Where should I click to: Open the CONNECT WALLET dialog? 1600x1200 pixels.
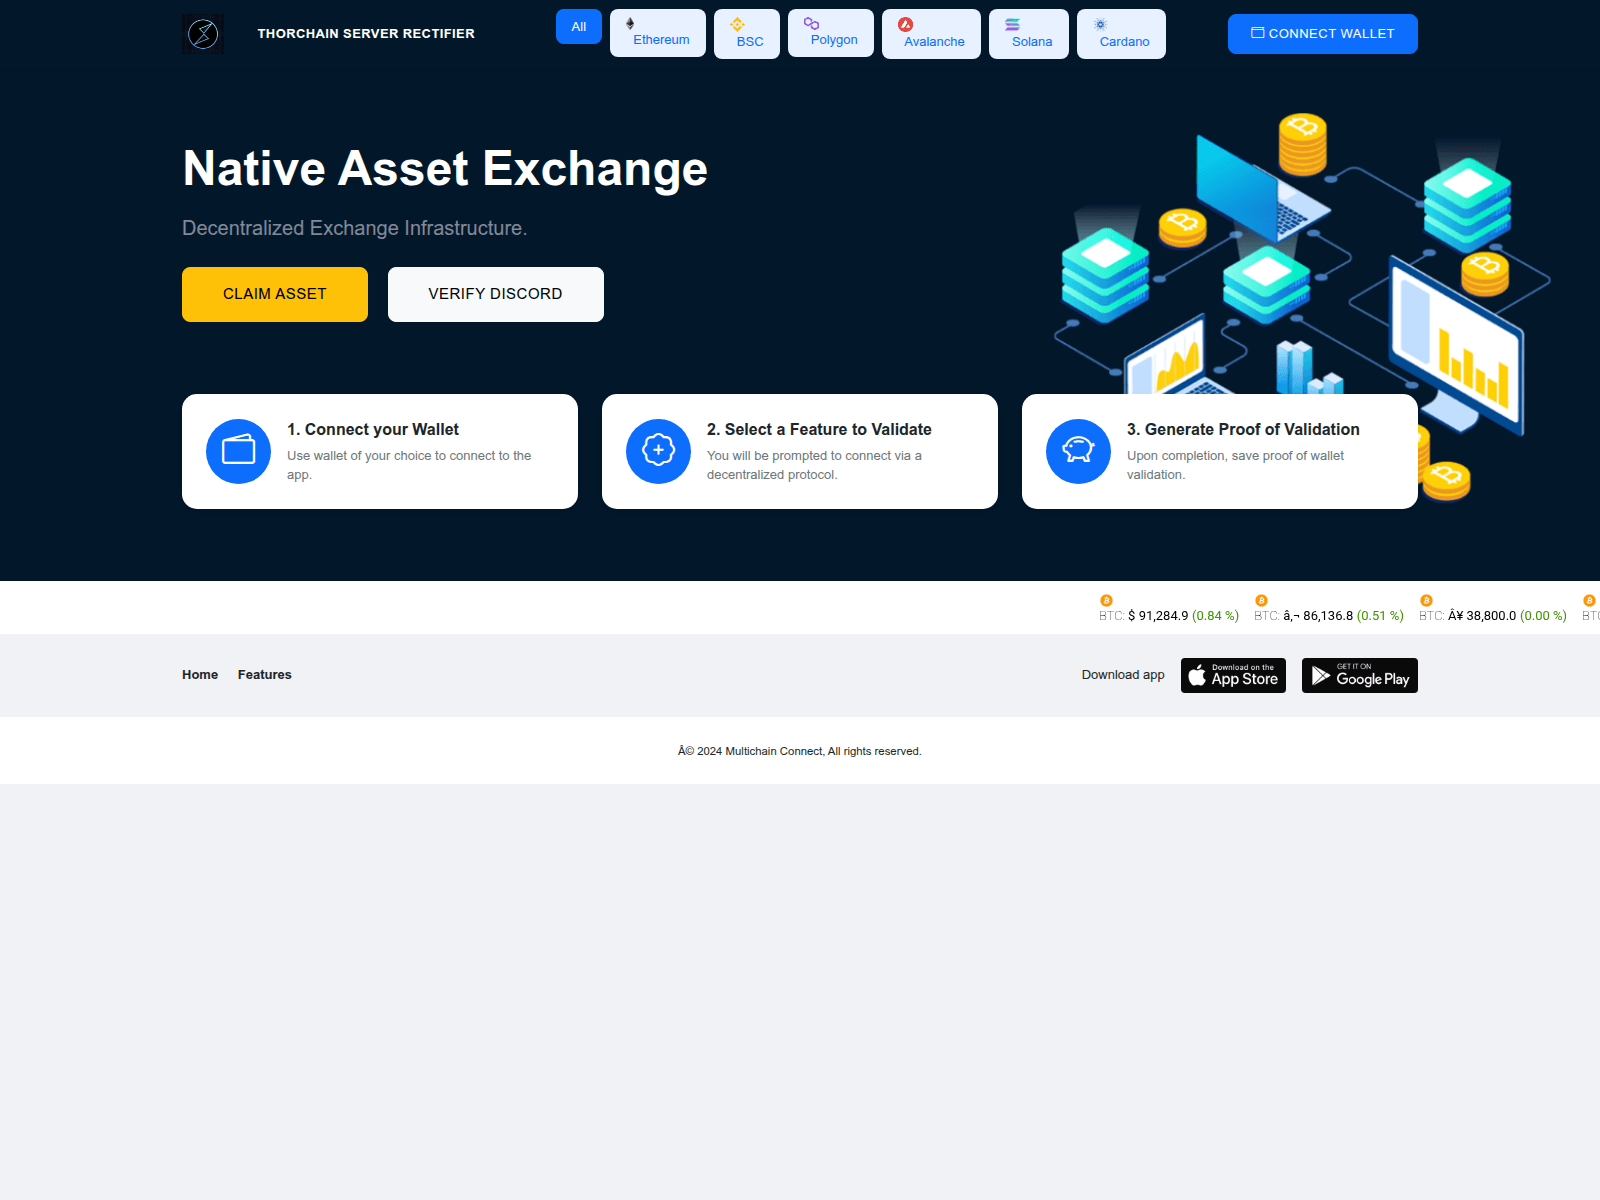click(1322, 33)
